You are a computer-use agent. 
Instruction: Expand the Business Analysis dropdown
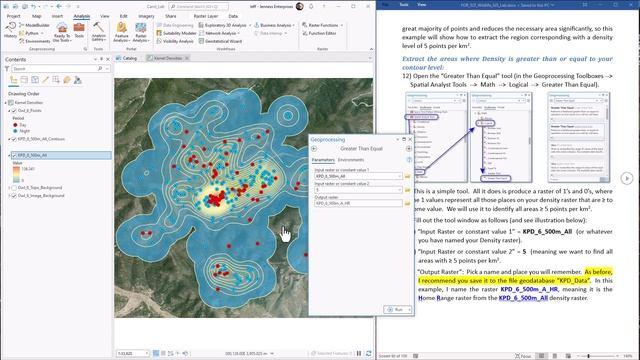tap(293, 25)
